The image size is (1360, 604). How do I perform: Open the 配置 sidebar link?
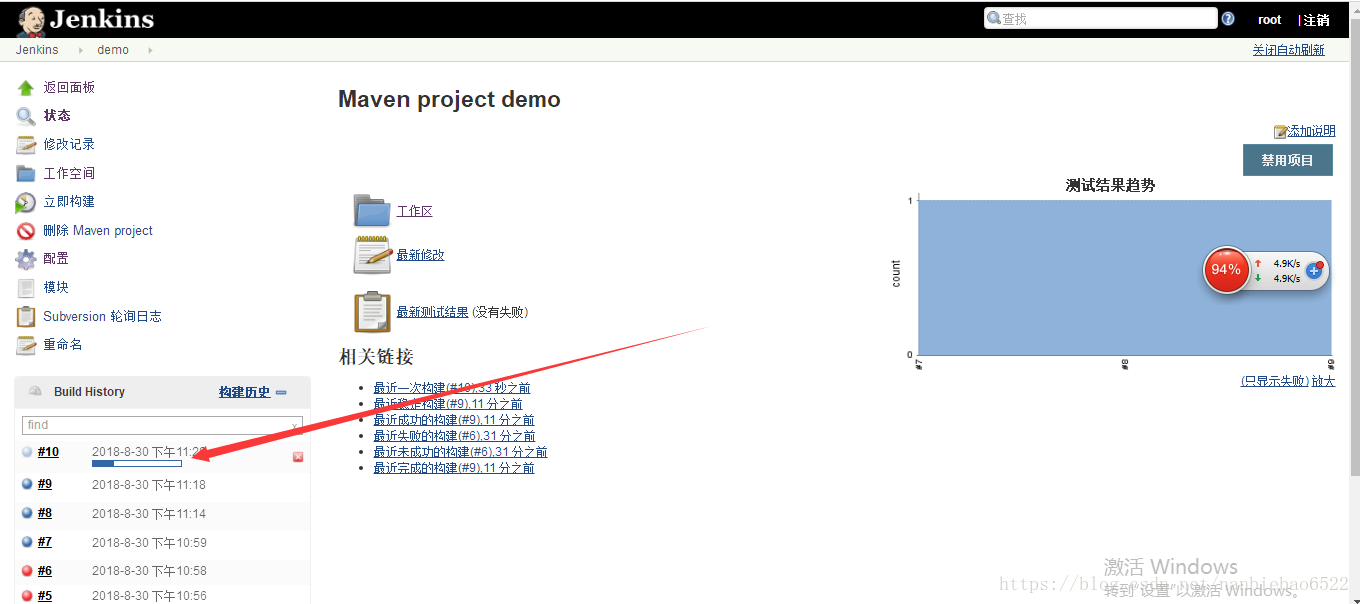coord(56,259)
